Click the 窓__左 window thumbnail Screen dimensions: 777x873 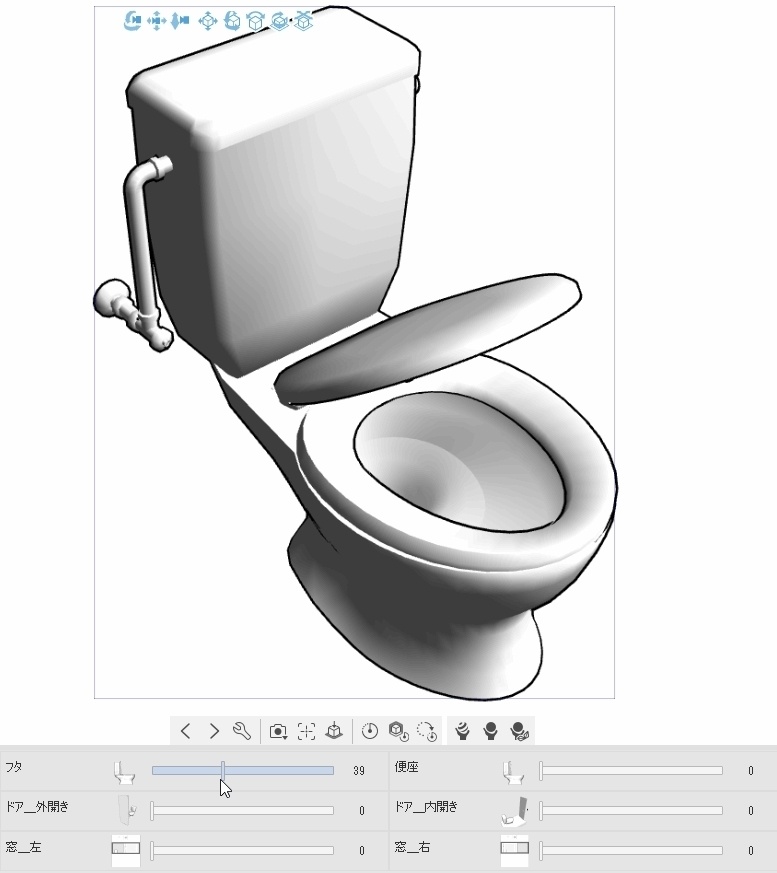pyautogui.click(x=126, y=850)
